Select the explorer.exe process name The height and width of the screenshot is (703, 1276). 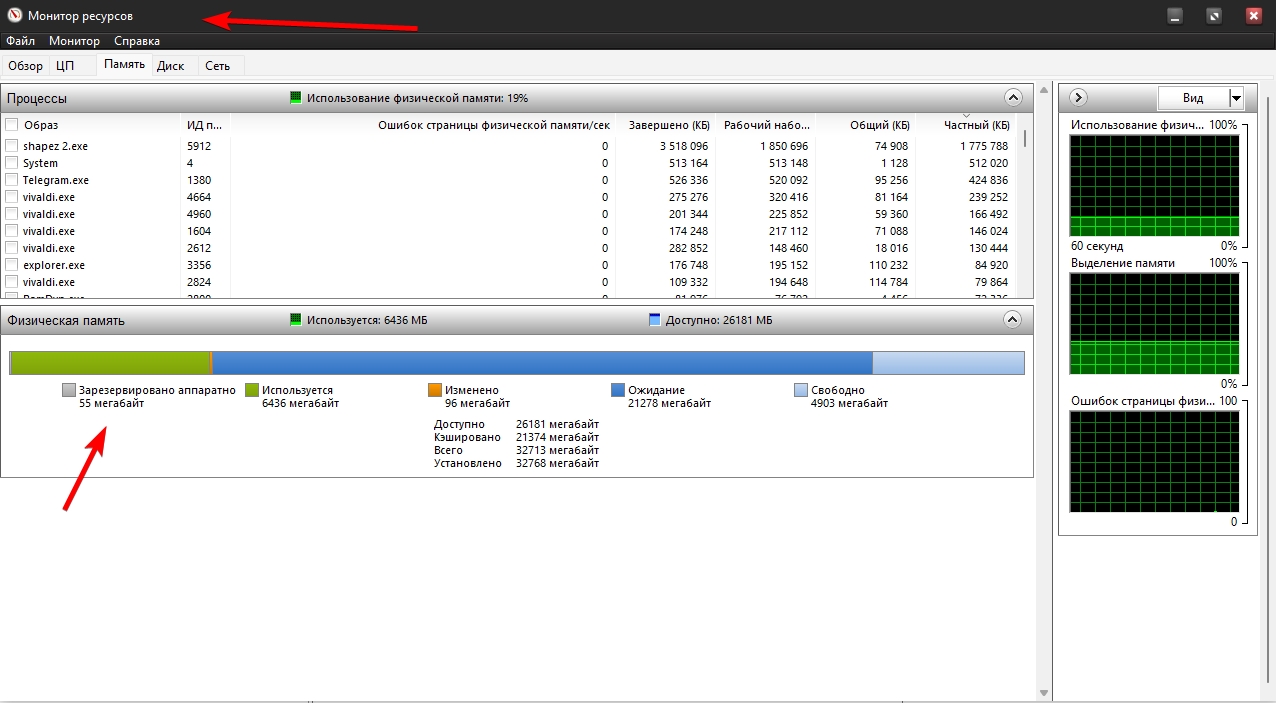(x=54, y=265)
